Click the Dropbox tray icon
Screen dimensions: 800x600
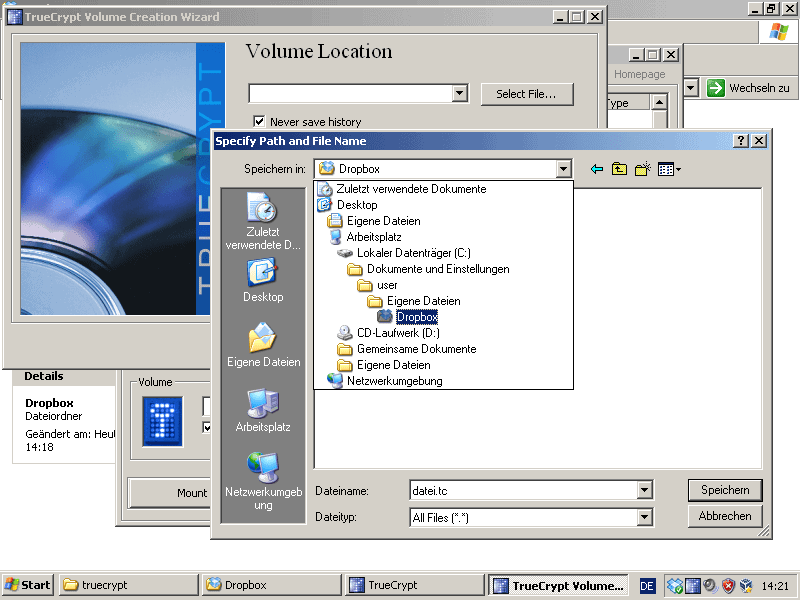674,585
